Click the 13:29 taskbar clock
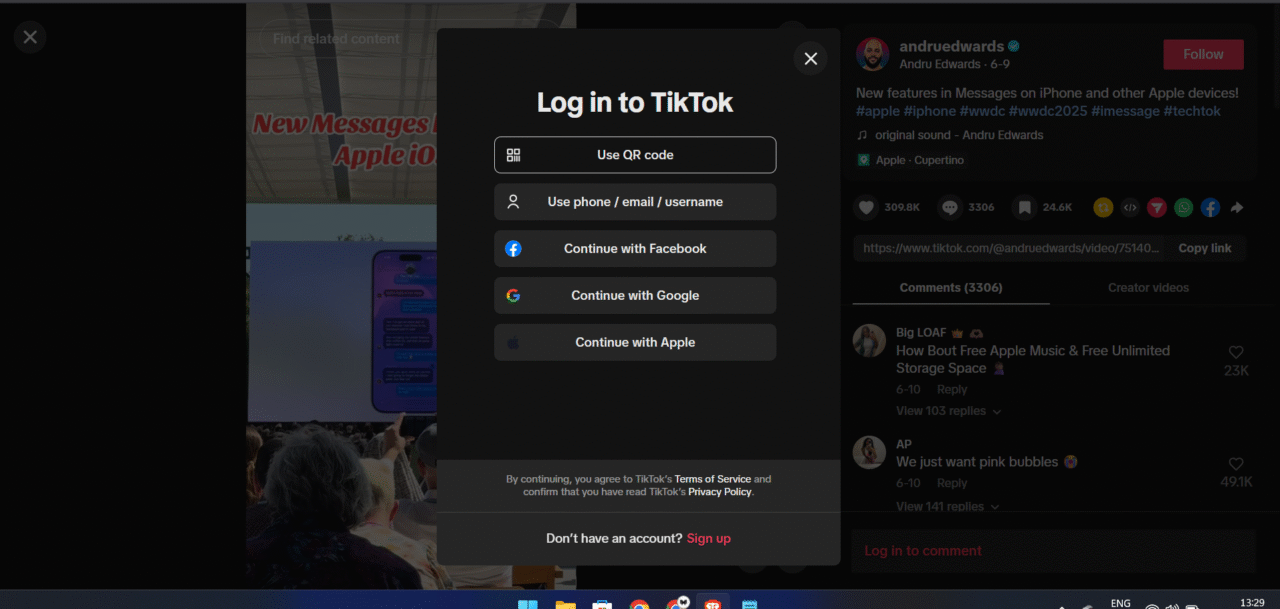1280x609 pixels. 1252,603
